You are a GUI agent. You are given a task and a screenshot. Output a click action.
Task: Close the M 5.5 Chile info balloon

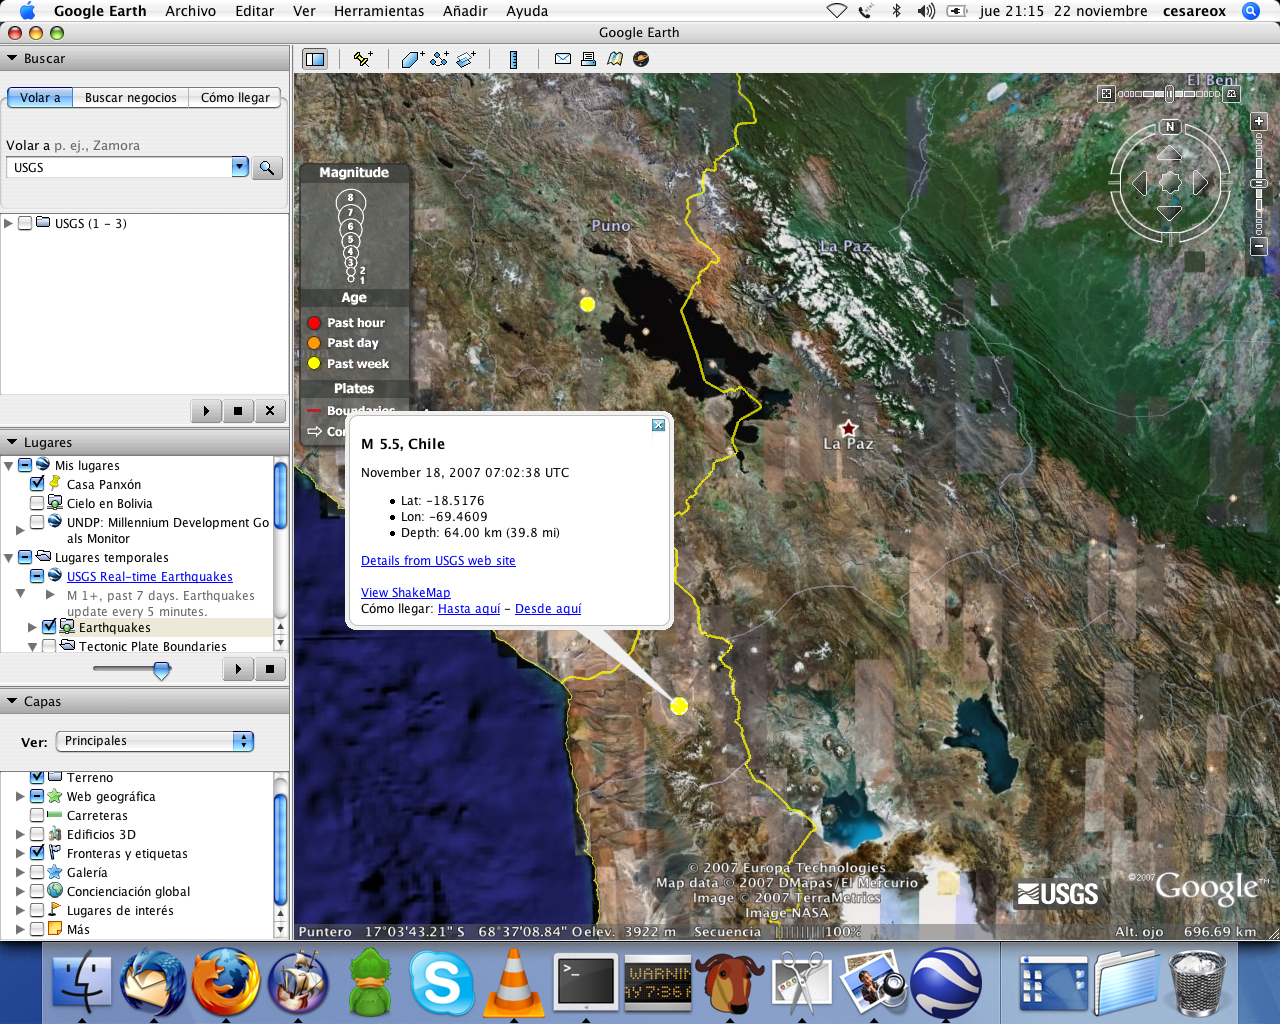coord(658,425)
